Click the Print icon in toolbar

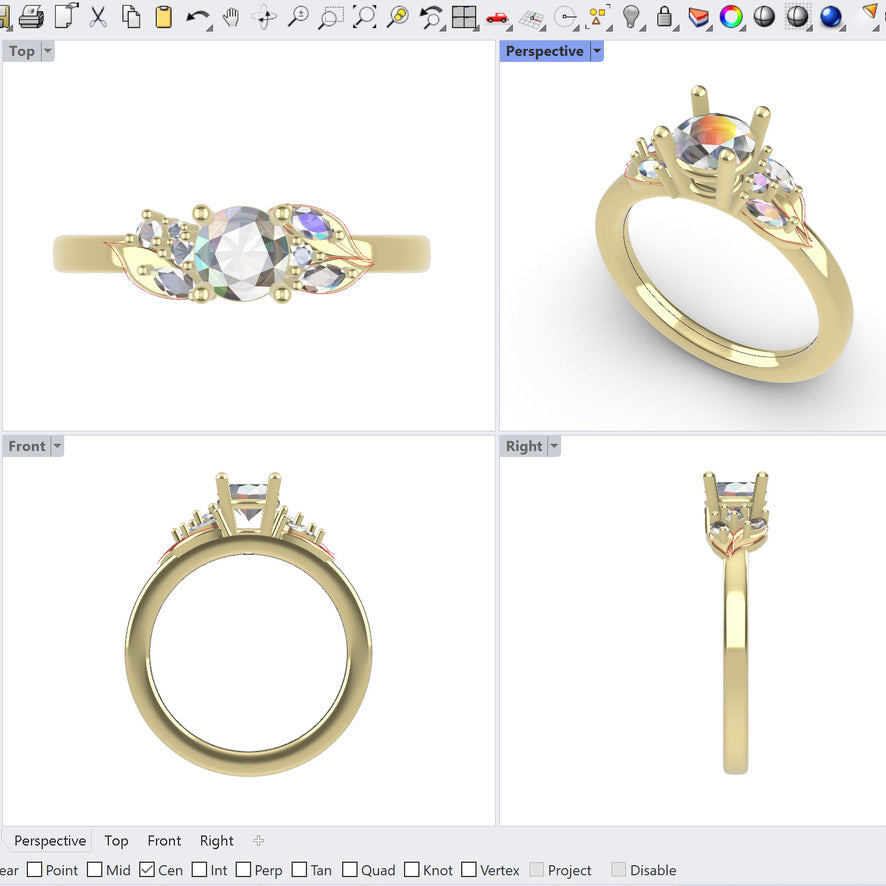point(31,15)
